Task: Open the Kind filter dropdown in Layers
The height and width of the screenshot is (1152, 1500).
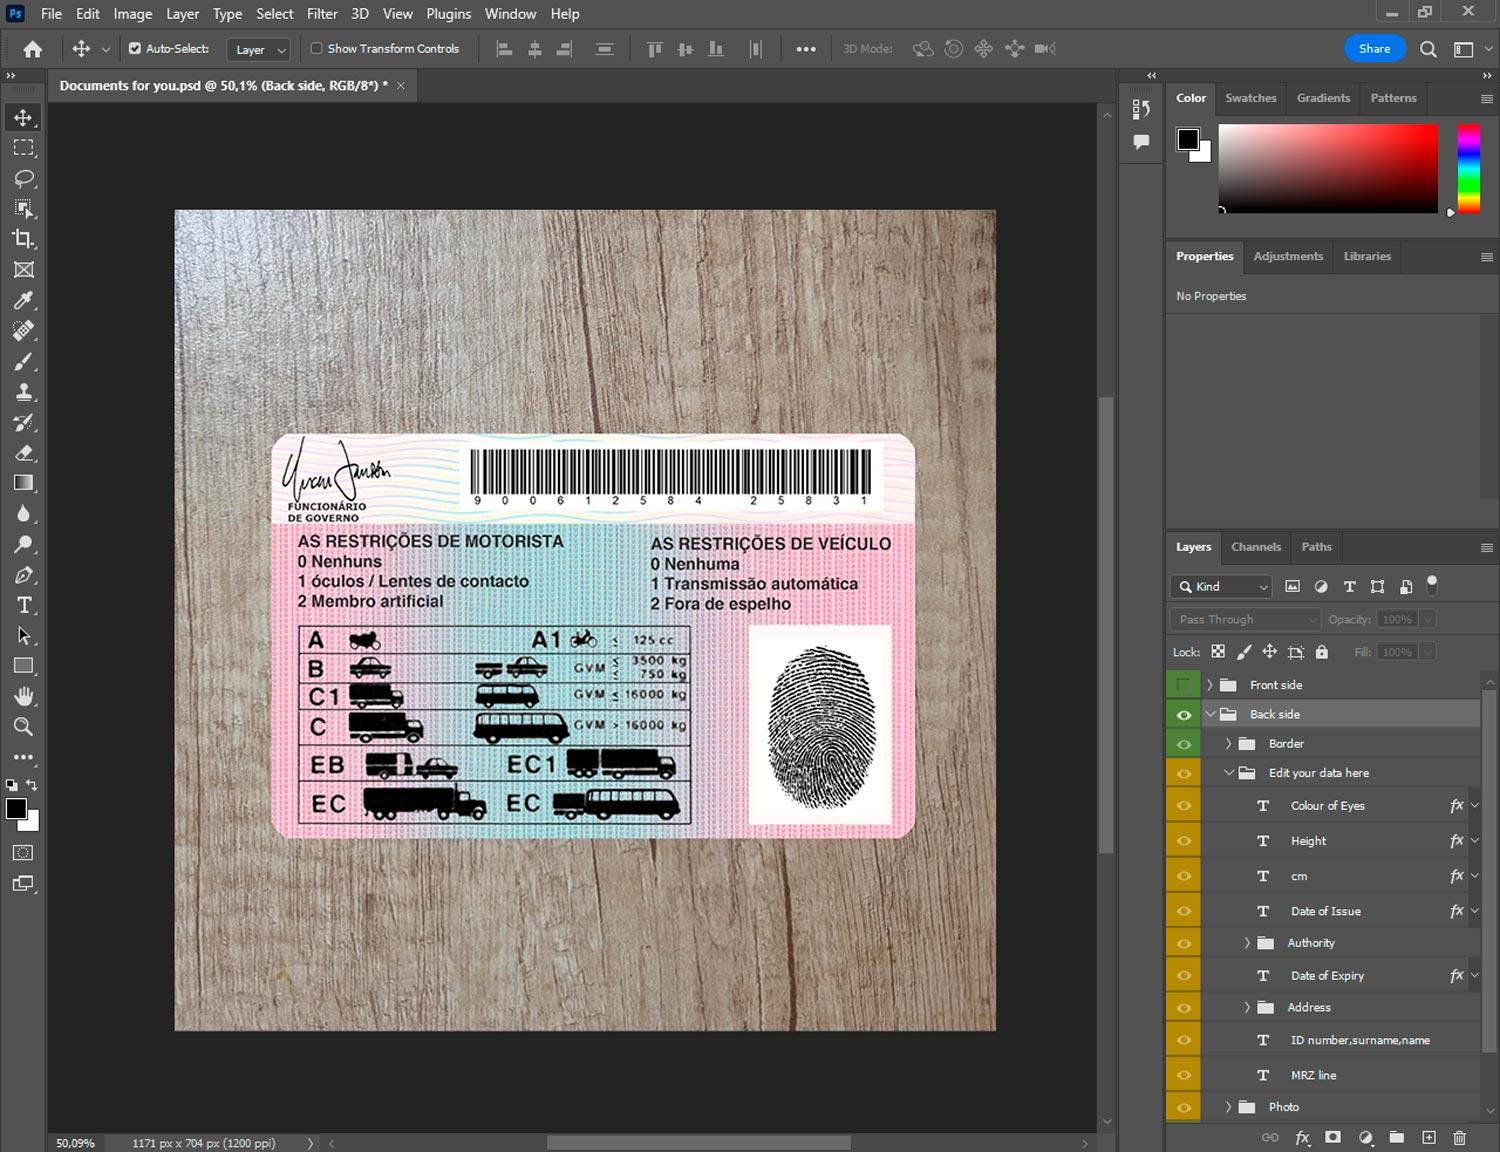Action: pyautogui.click(x=1222, y=587)
